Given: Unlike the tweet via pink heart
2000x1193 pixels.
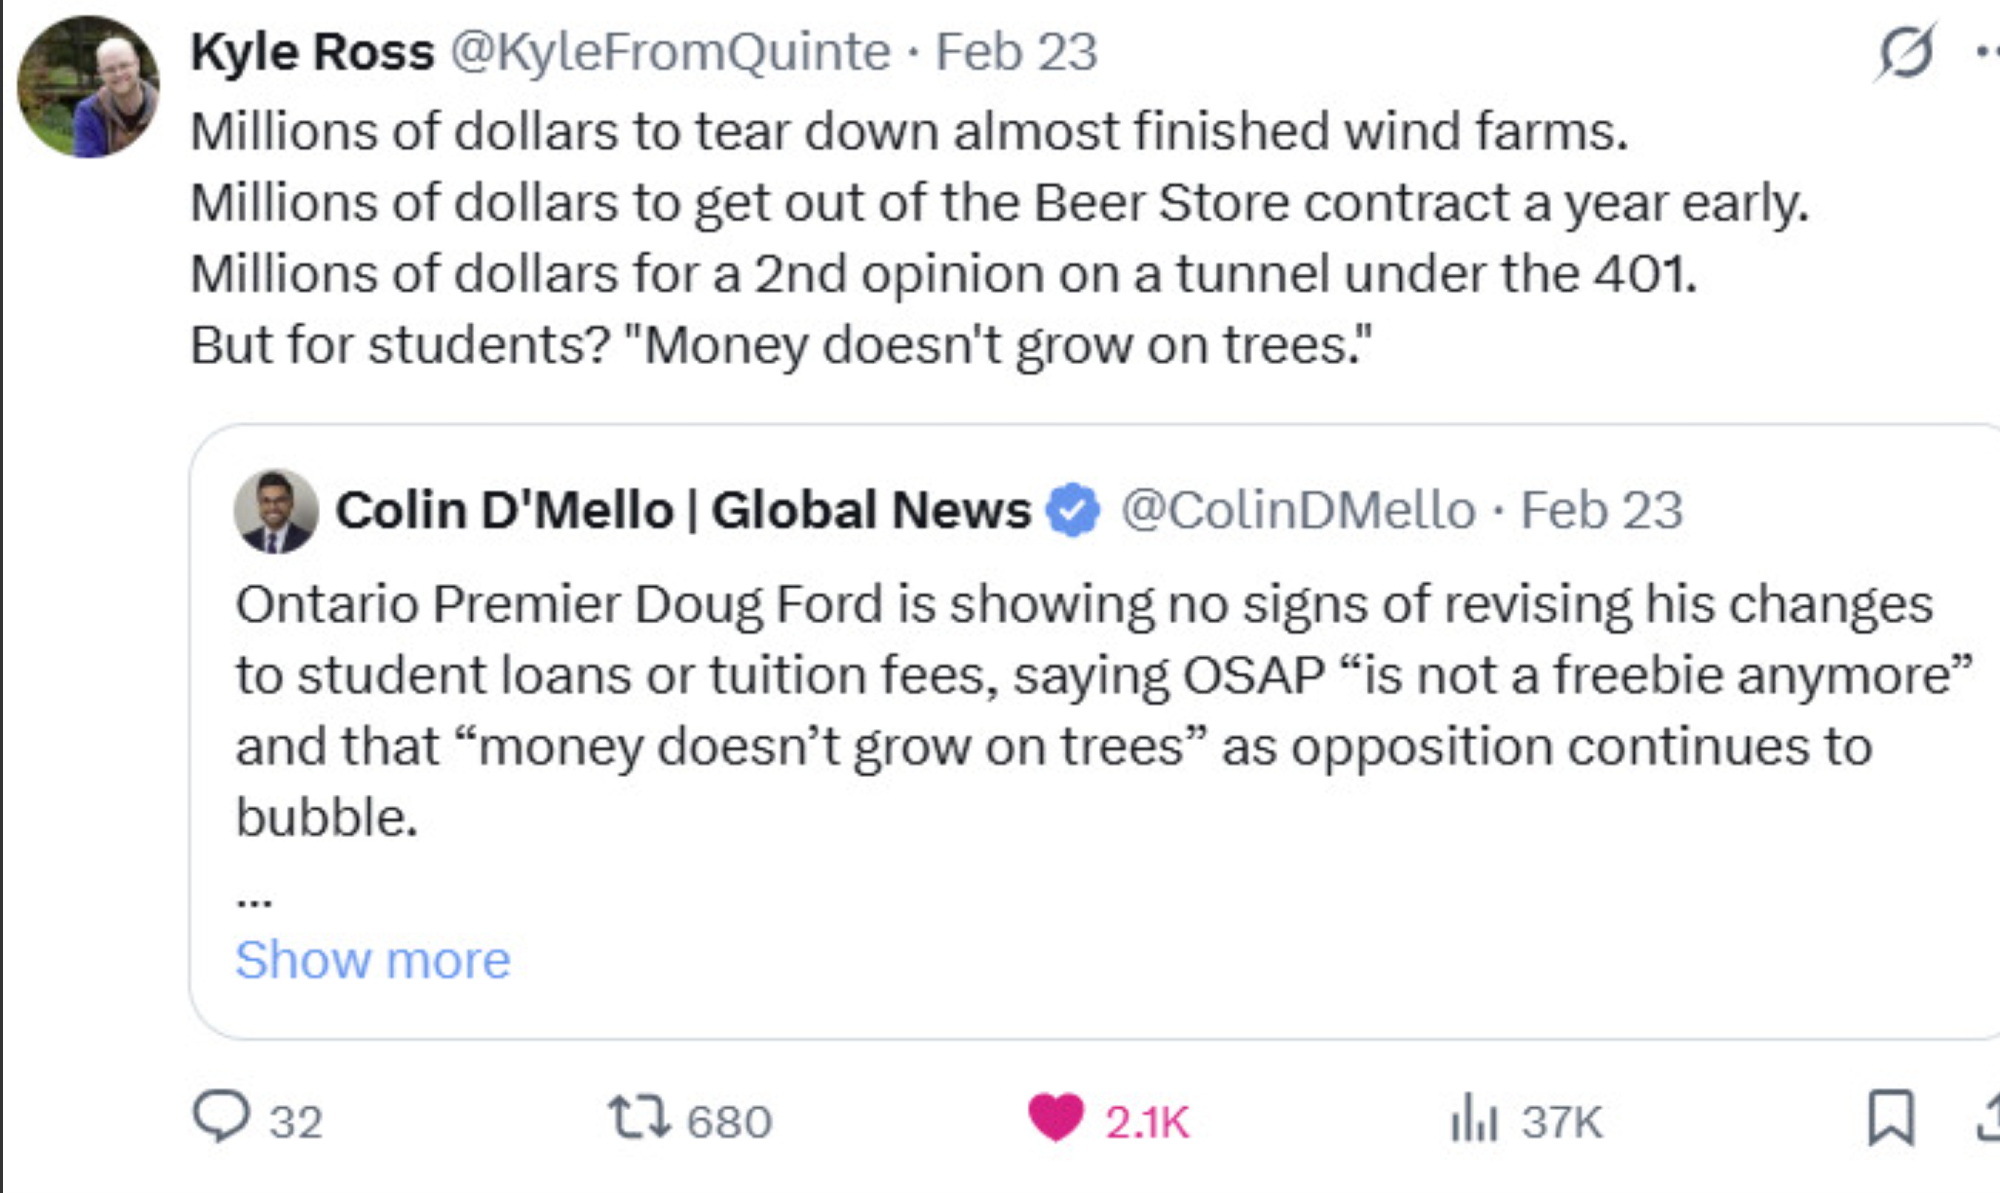Looking at the screenshot, I should [1056, 1117].
